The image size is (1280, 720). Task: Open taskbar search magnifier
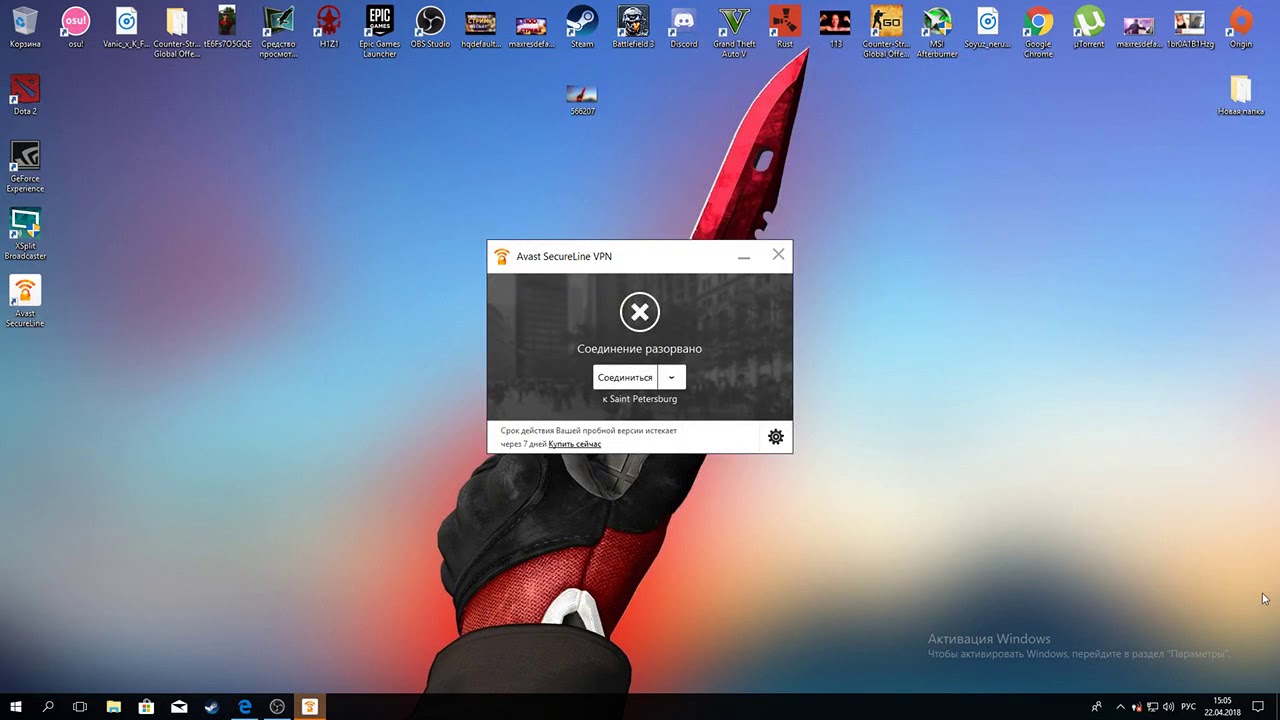point(48,707)
